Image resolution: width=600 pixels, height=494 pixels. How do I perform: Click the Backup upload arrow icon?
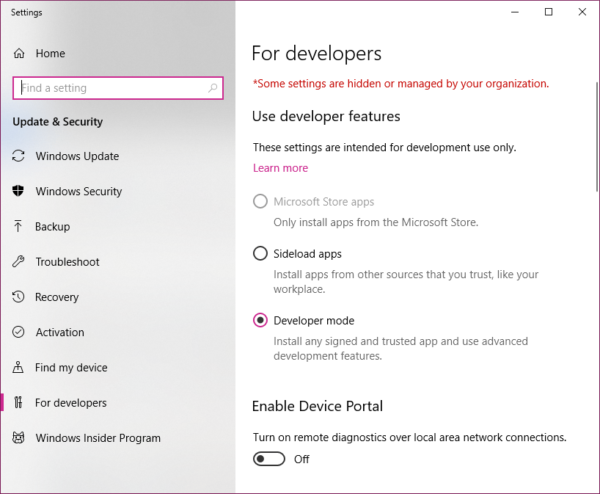[x=18, y=226]
